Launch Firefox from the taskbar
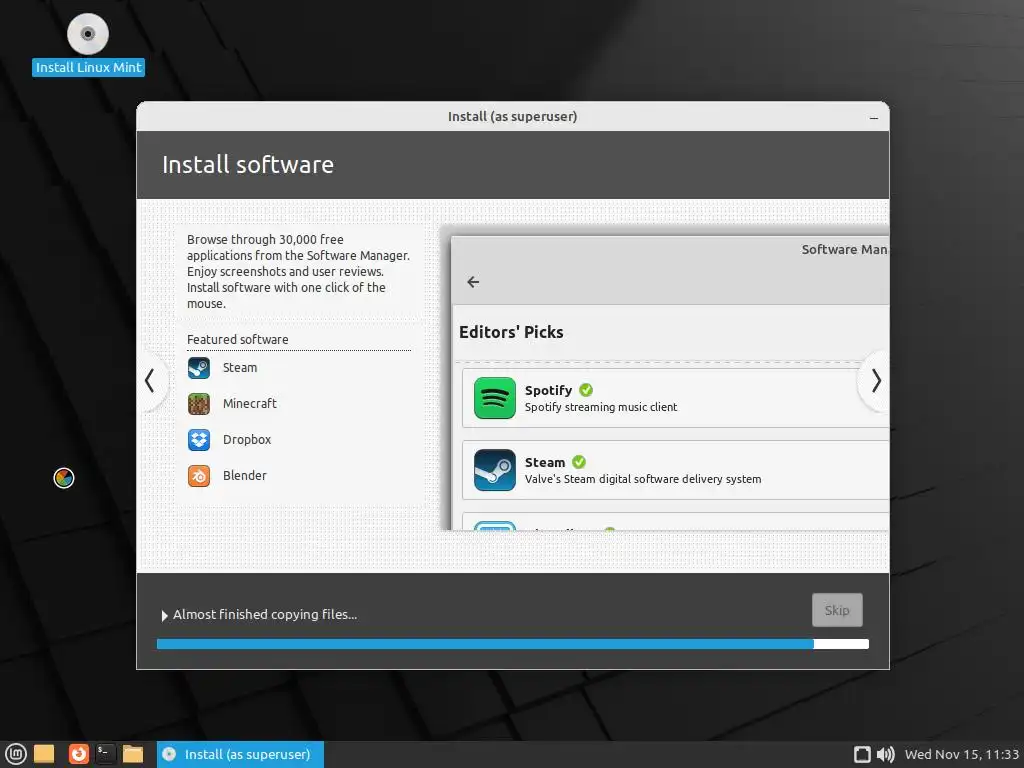 point(78,754)
